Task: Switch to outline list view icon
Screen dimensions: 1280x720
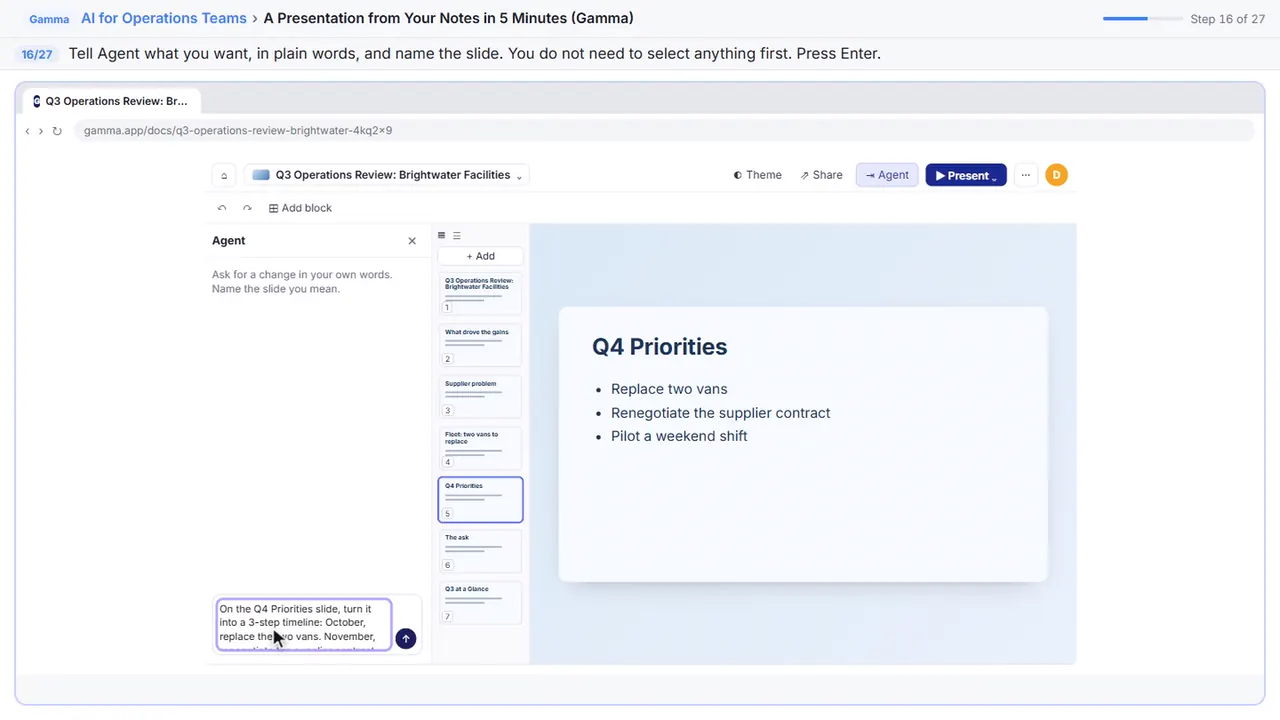Action: [457, 236]
